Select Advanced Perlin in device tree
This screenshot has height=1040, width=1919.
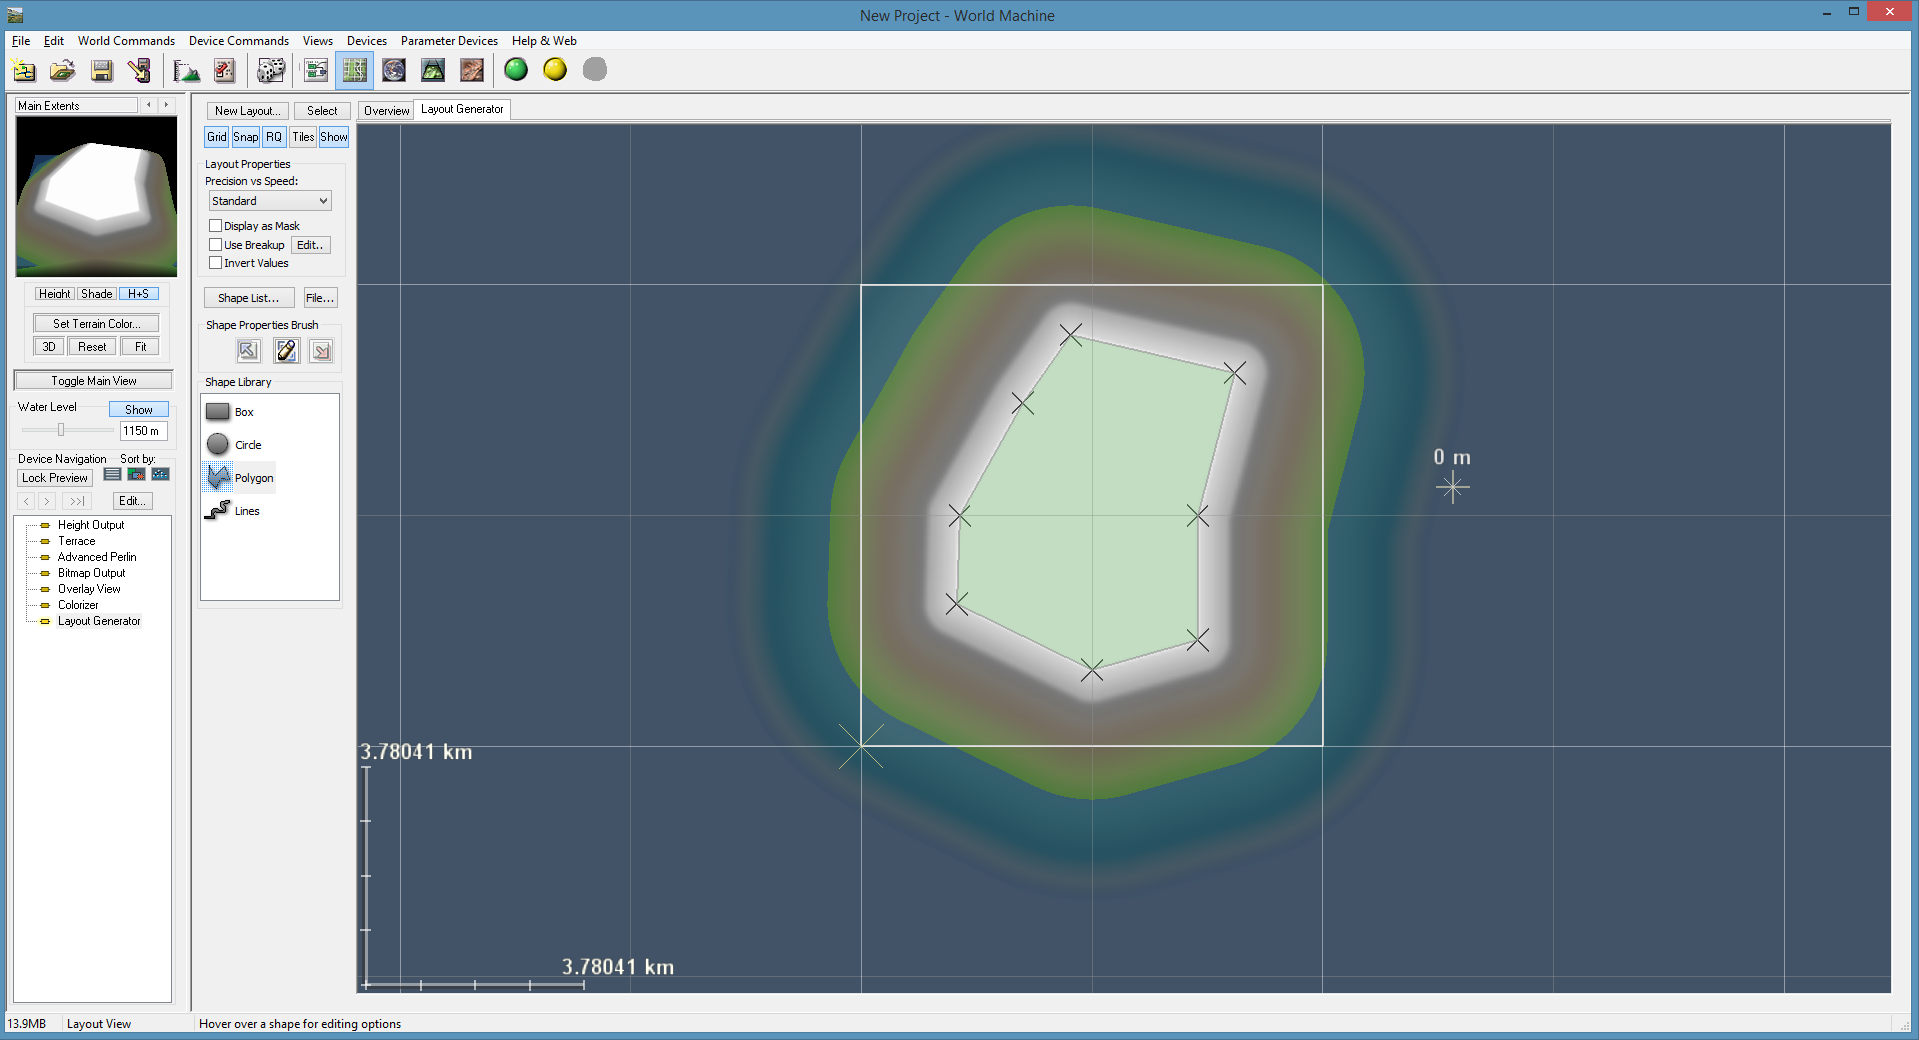point(97,557)
